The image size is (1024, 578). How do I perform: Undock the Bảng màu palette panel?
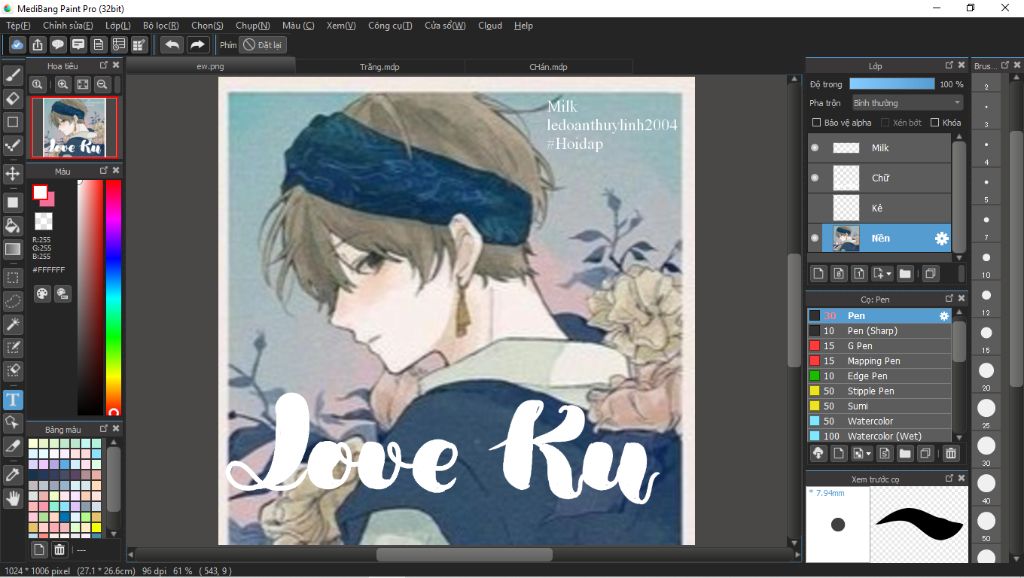[103, 428]
